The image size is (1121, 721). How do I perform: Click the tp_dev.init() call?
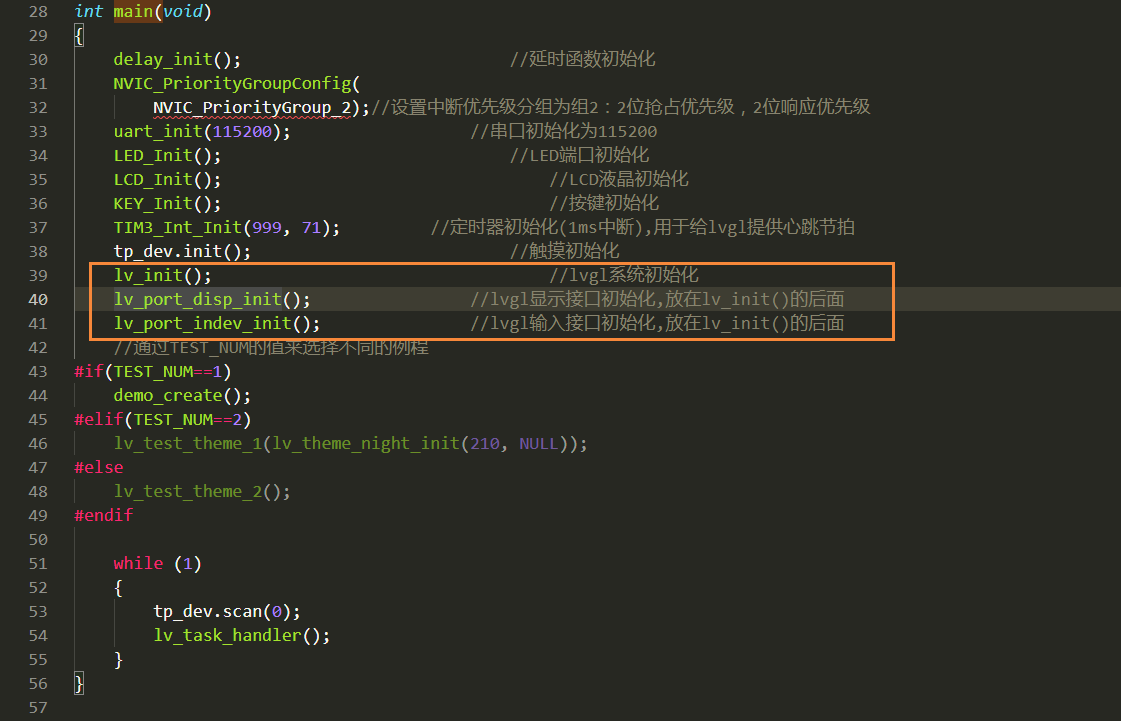pos(182,252)
